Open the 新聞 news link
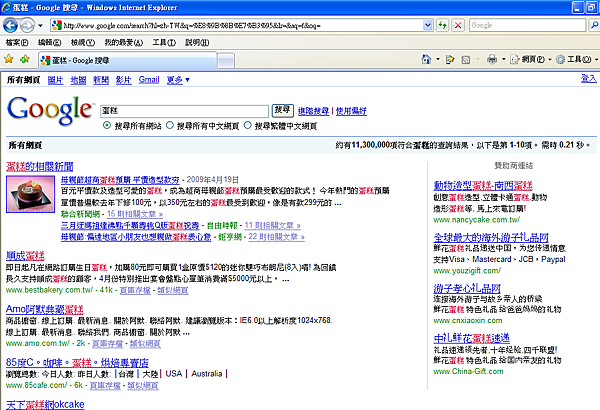 (x=101, y=80)
